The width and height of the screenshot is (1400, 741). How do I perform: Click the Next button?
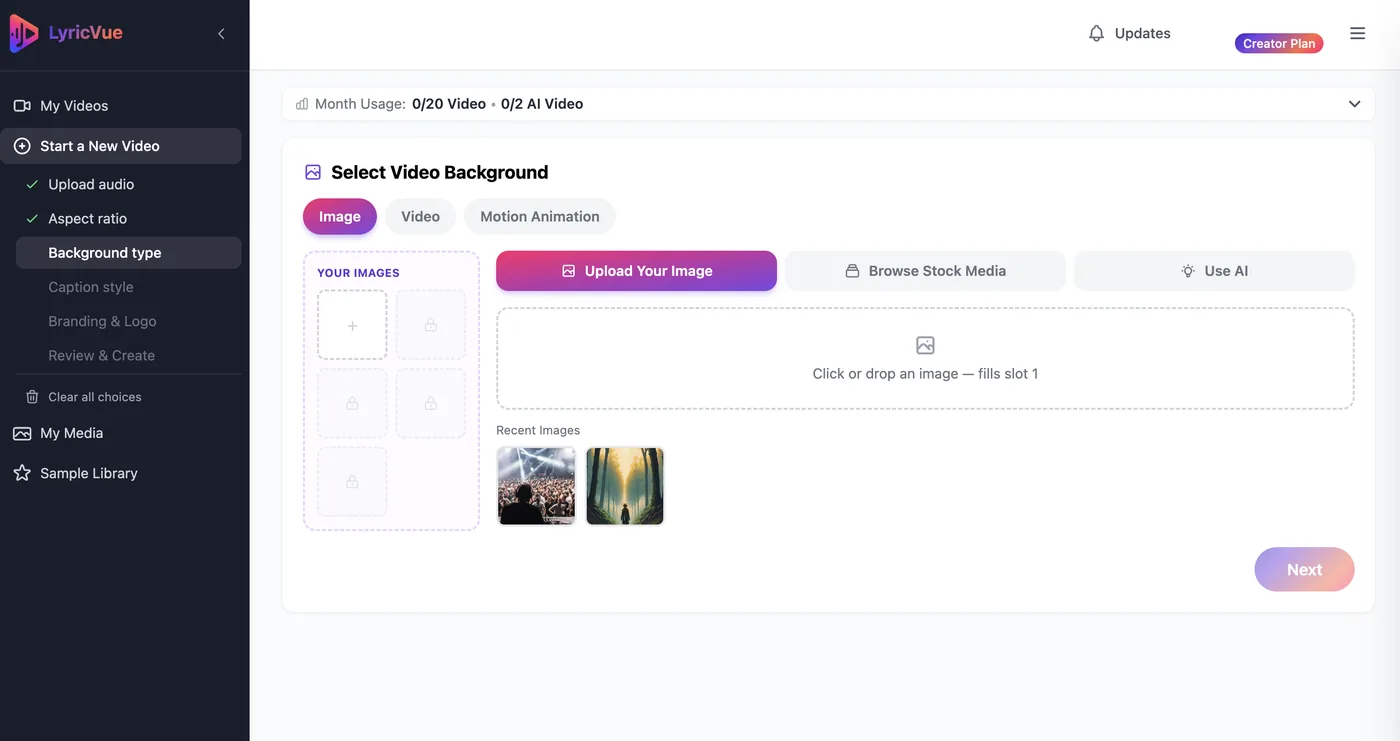(x=1304, y=569)
